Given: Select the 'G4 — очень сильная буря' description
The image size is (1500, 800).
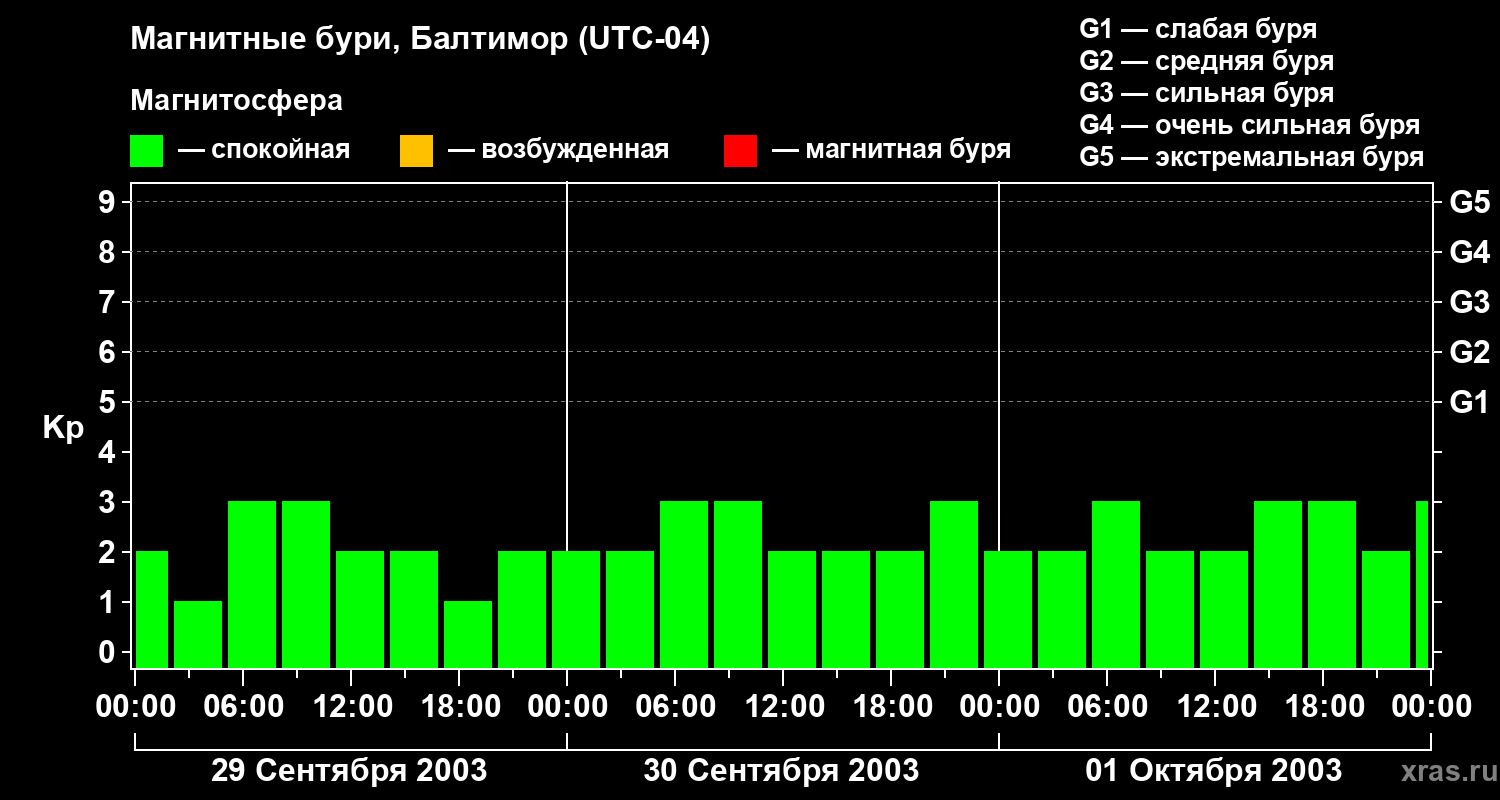Looking at the screenshot, I should pos(1250,125).
